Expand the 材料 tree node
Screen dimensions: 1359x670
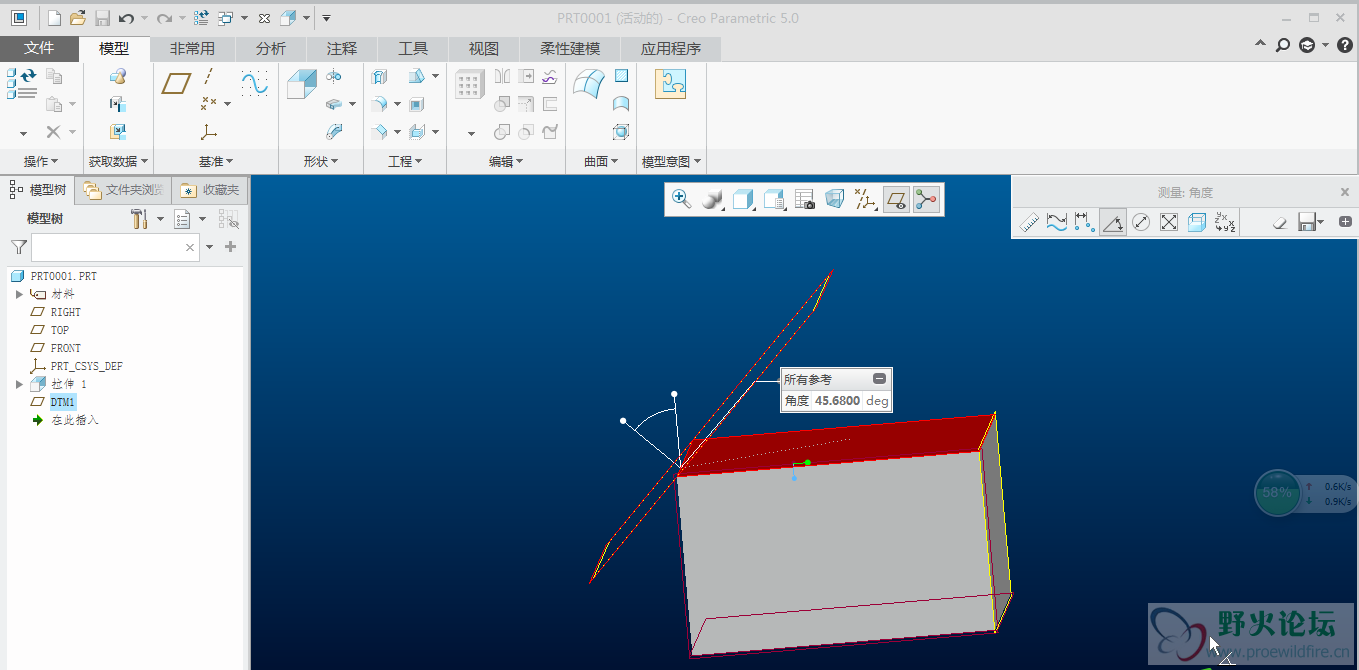[19, 294]
